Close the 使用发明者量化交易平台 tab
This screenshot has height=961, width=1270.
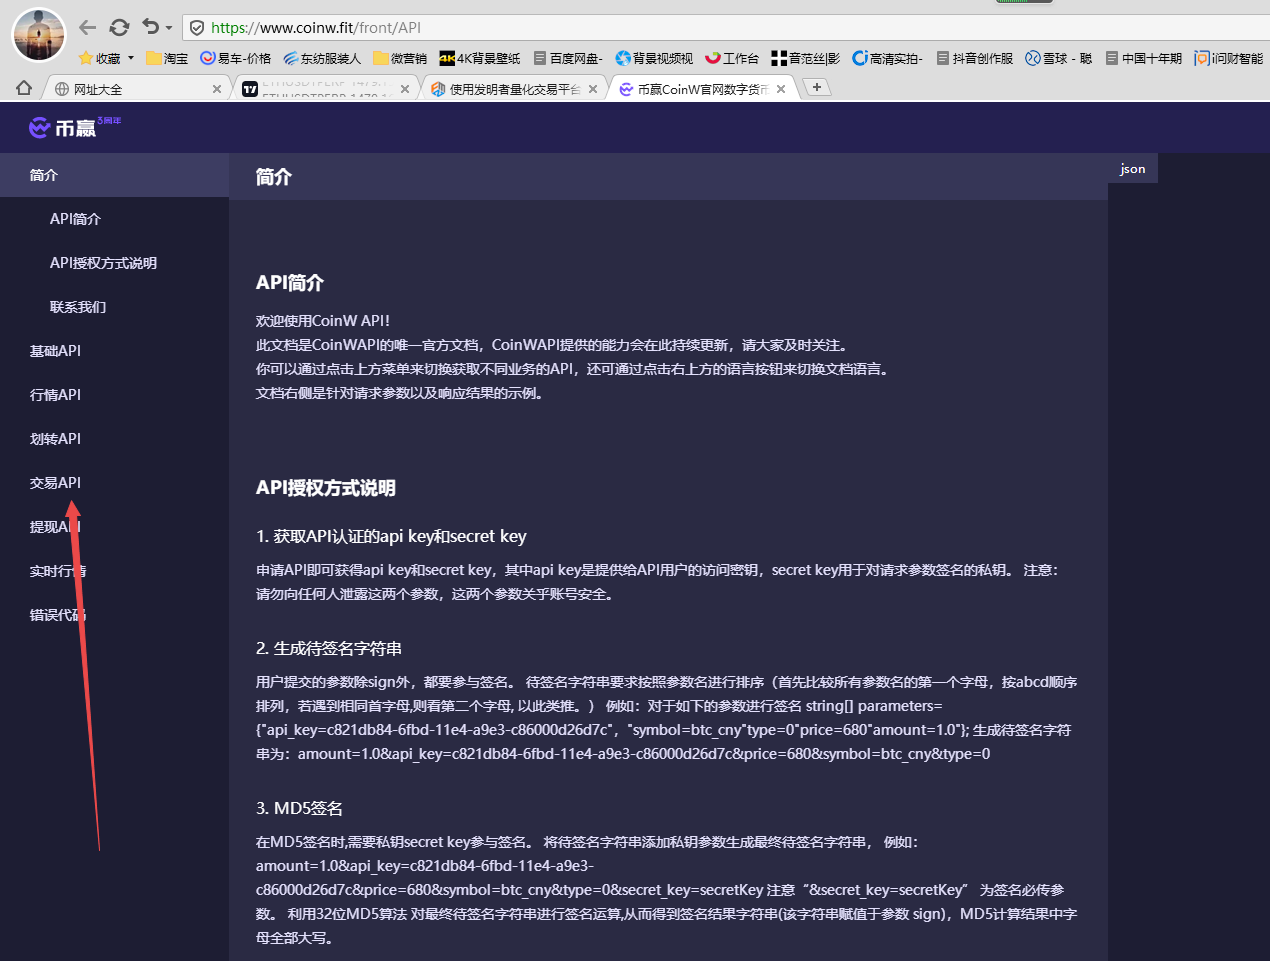[x=593, y=89]
